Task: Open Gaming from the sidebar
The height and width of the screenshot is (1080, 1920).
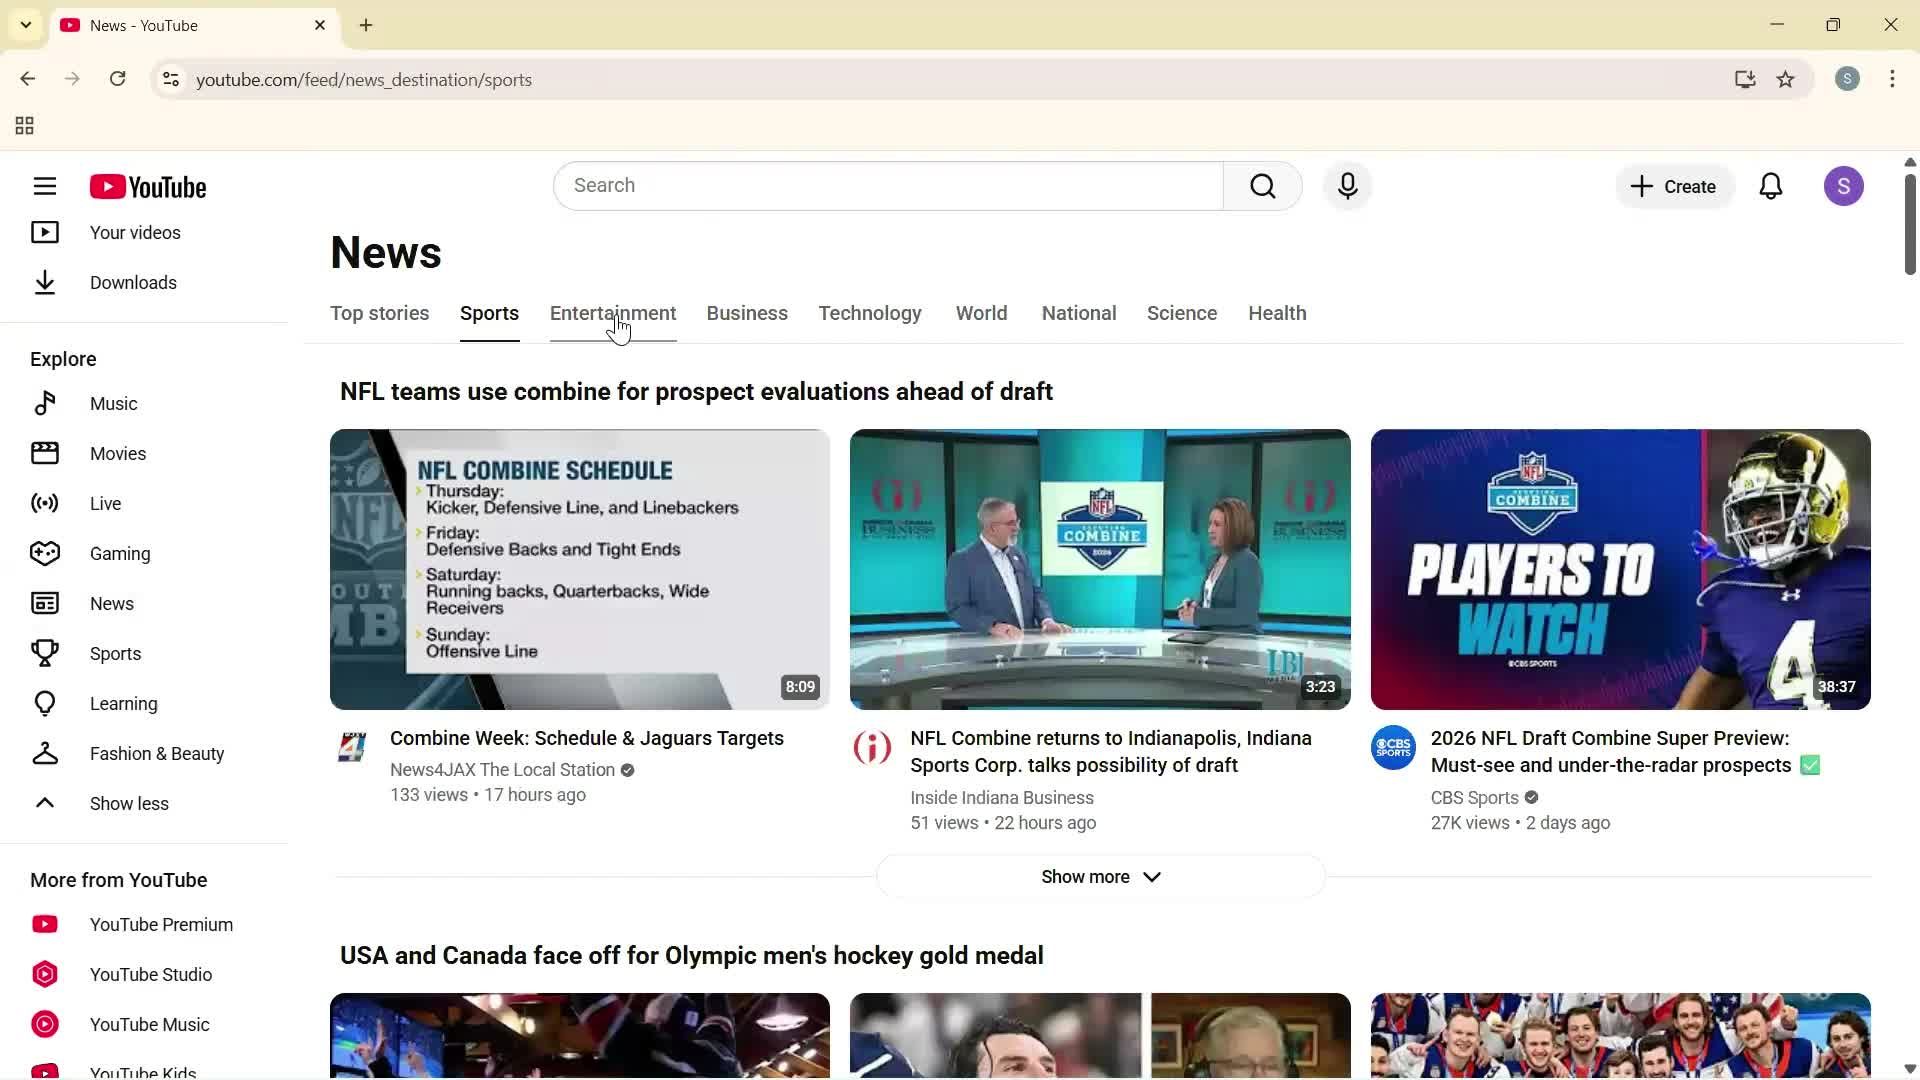Action: tap(119, 553)
